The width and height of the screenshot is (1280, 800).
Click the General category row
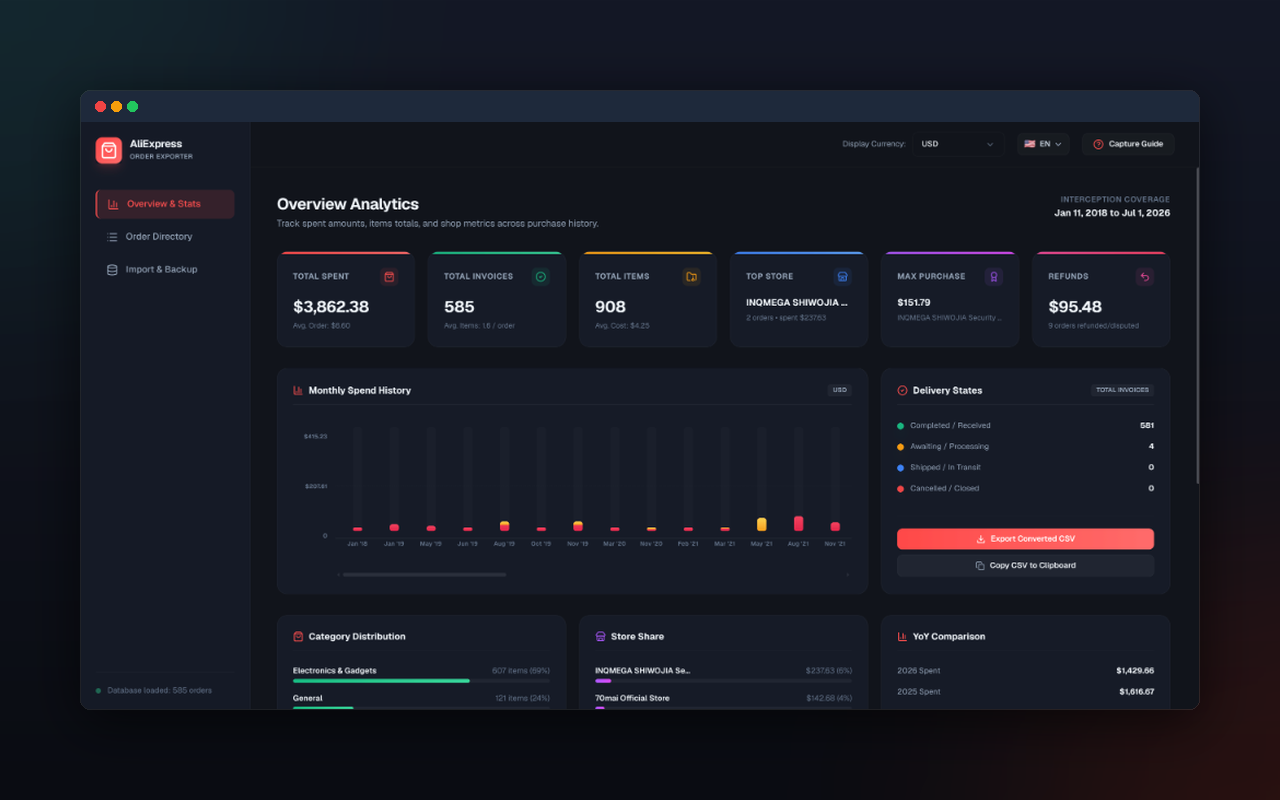(x=421, y=699)
